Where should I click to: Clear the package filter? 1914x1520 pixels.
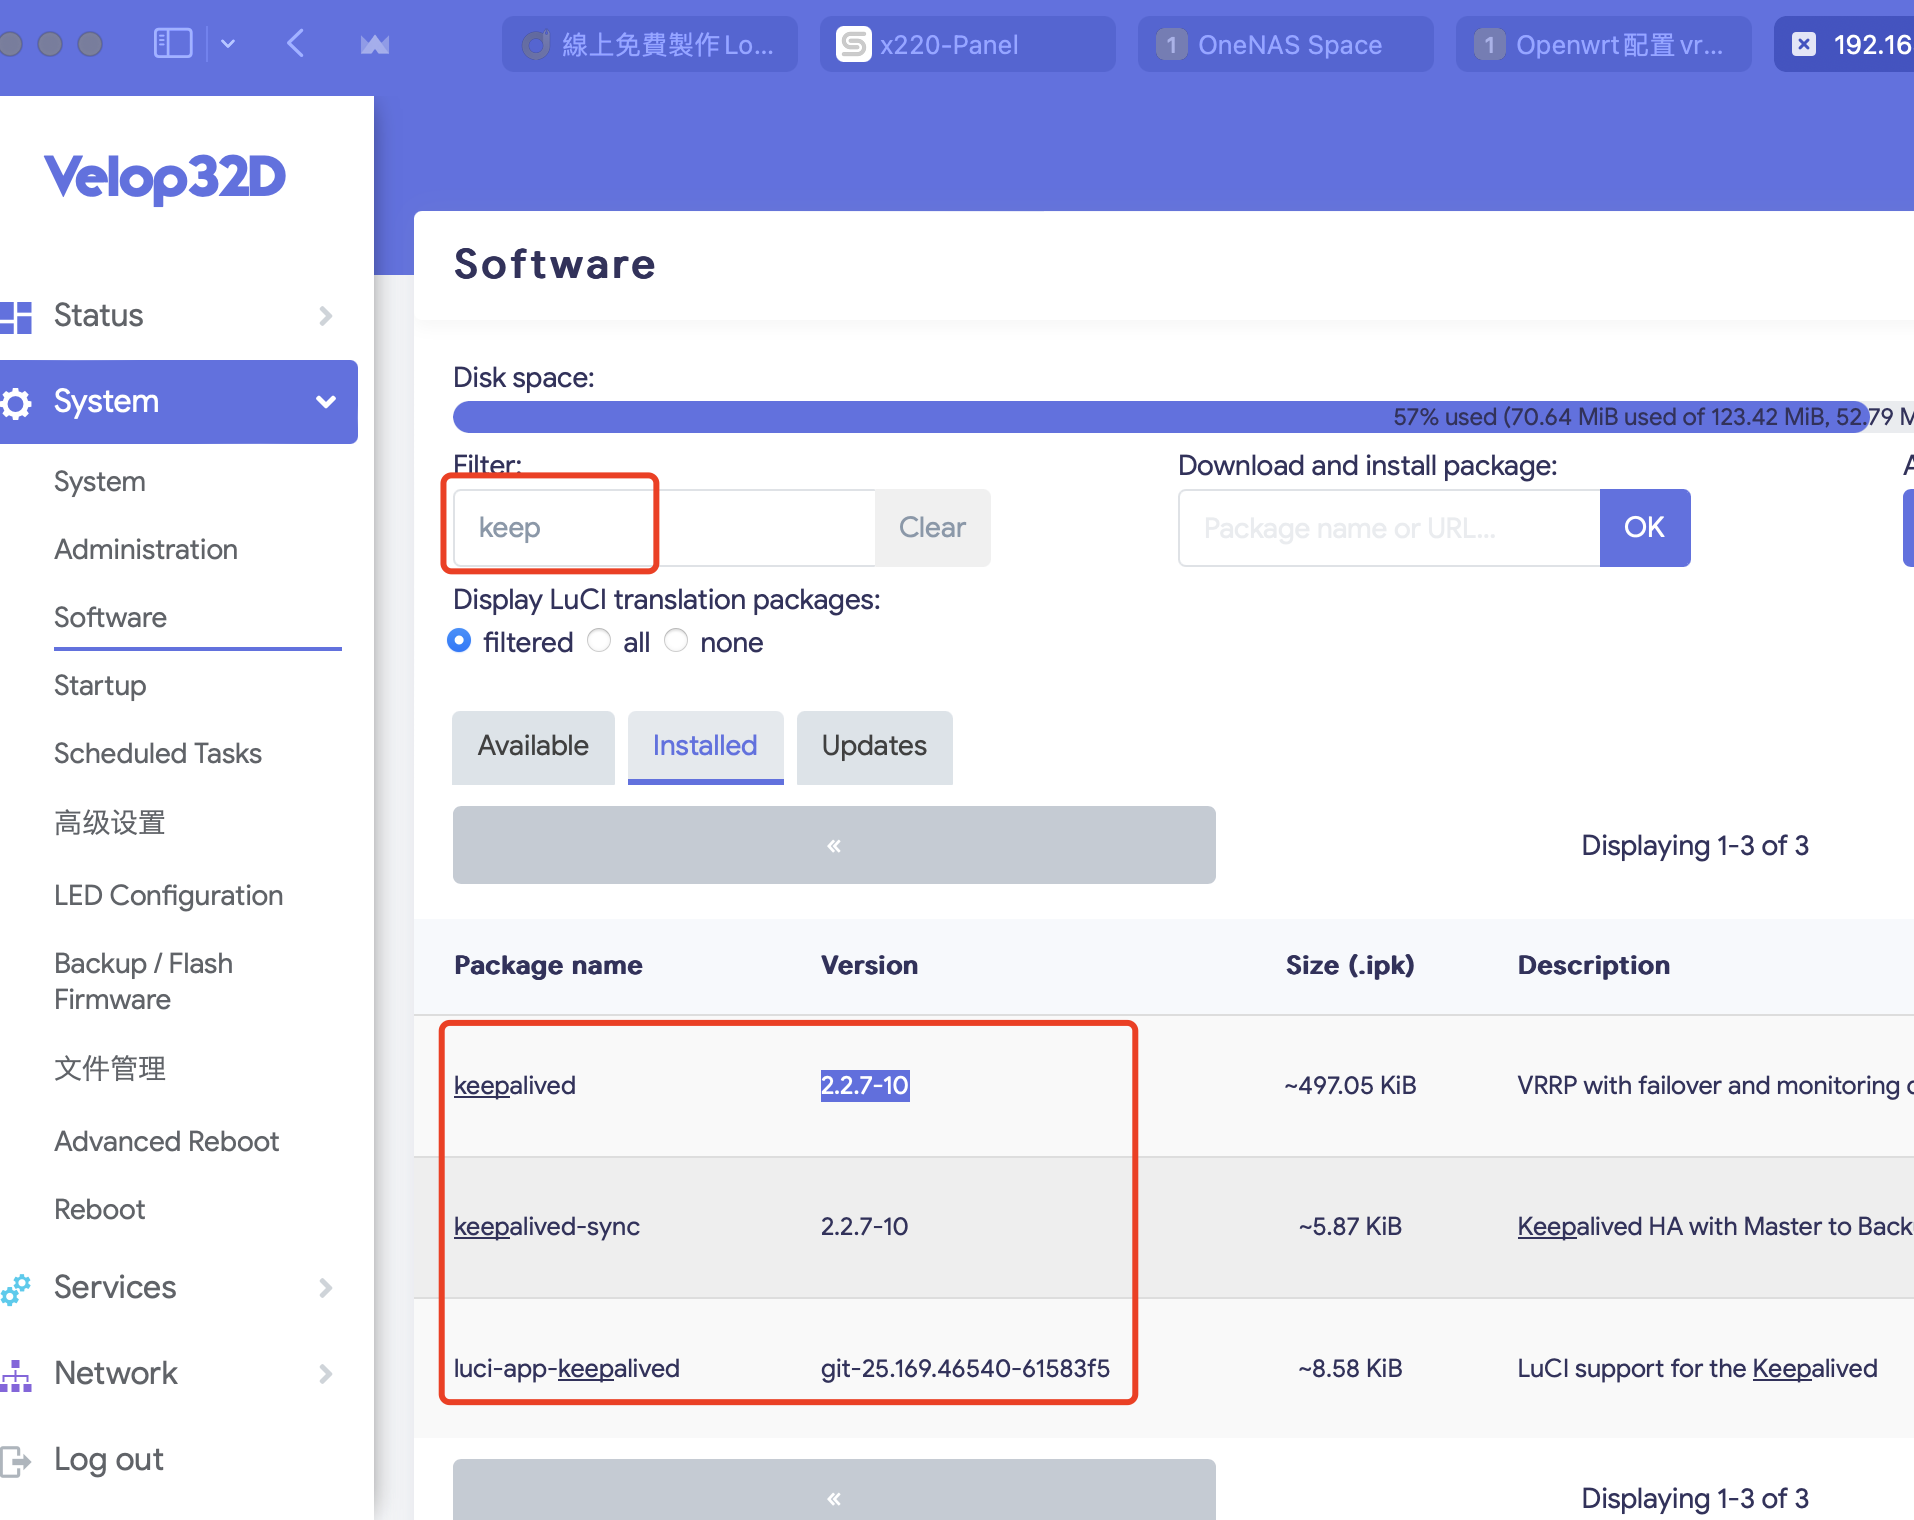click(932, 528)
